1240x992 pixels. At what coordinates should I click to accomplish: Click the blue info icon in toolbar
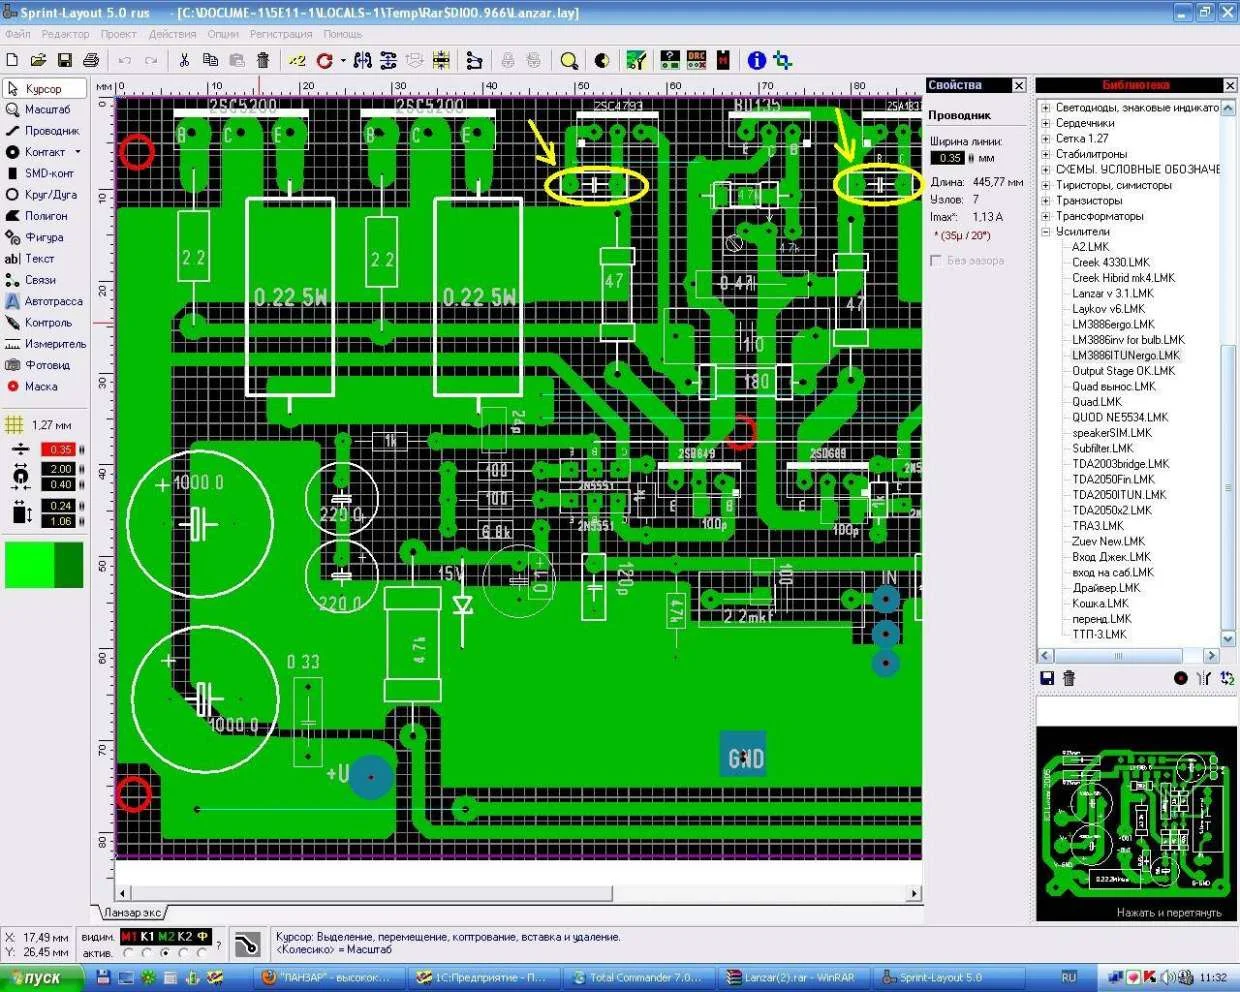click(x=756, y=61)
